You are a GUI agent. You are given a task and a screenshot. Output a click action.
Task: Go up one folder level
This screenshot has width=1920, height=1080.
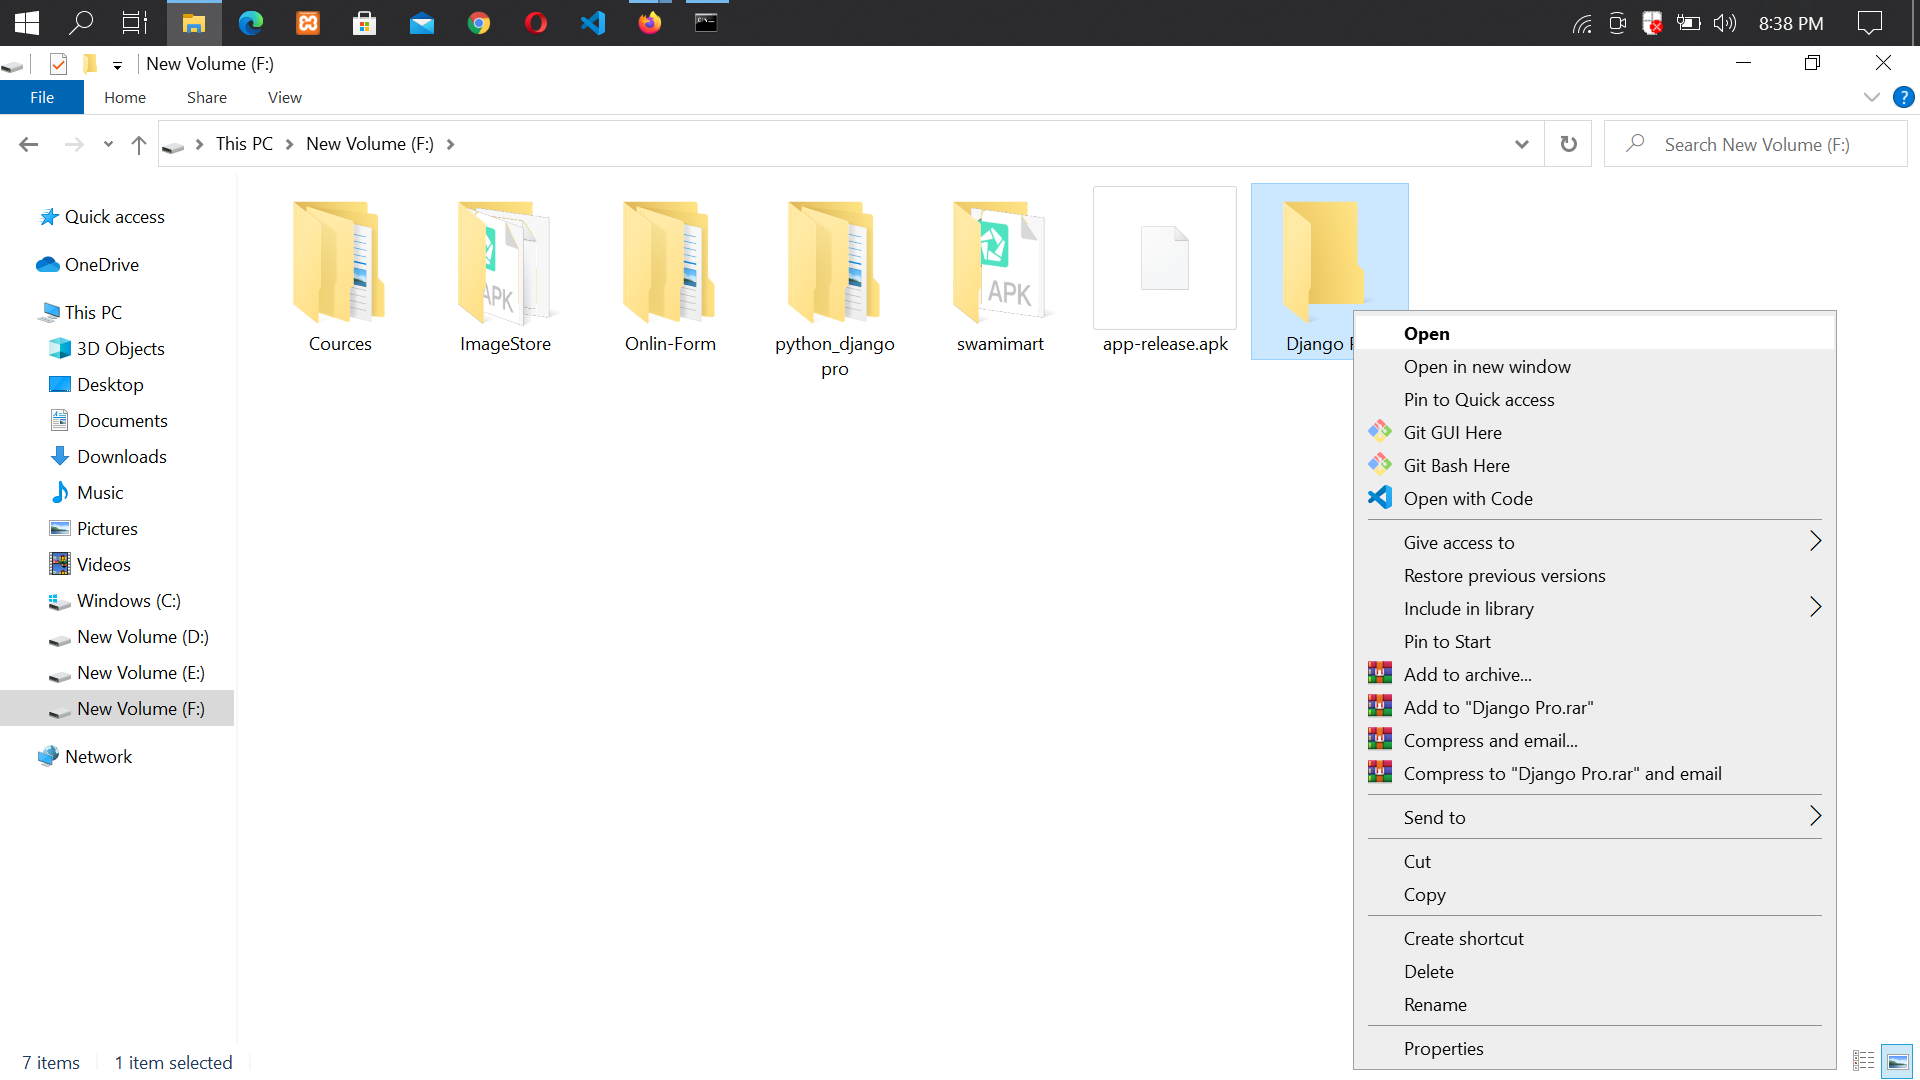pos(138,145)
